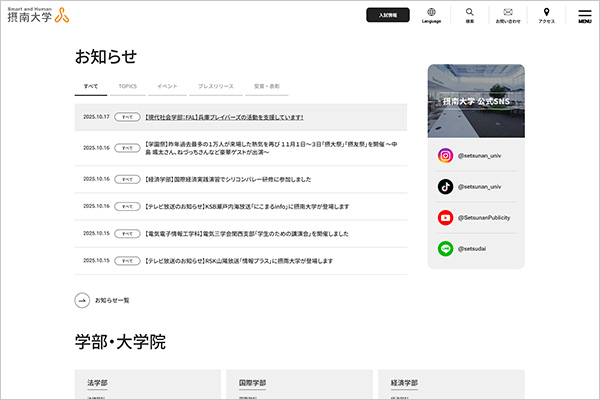Switch to the プレスリリース tab
Viewport: 600px width, 400px height.
click(214, 87)
